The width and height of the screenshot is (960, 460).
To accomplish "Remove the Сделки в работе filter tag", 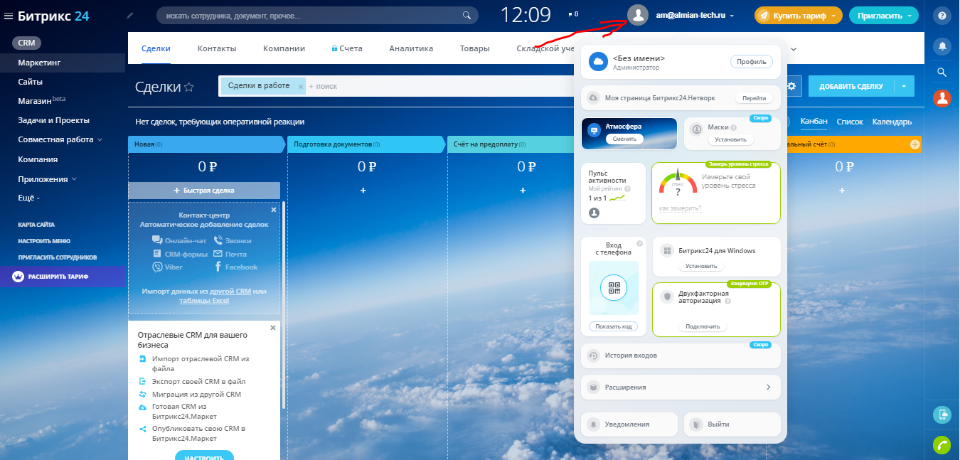I will click(301, 87).
